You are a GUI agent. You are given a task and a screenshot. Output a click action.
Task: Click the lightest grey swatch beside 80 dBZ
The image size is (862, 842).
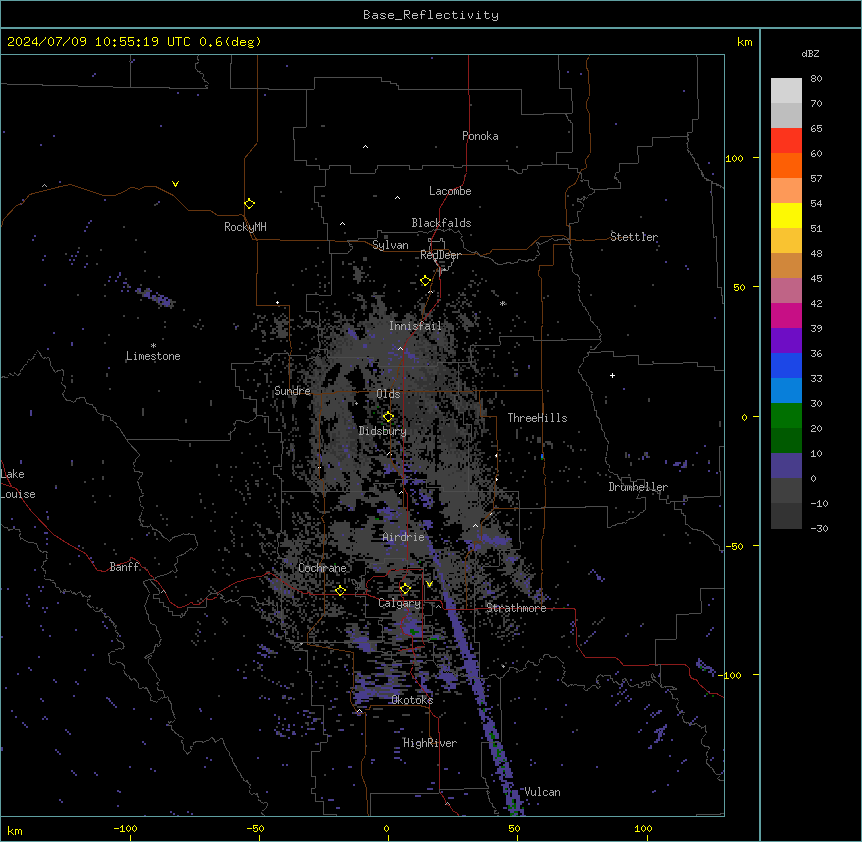[x=786, y=91]
